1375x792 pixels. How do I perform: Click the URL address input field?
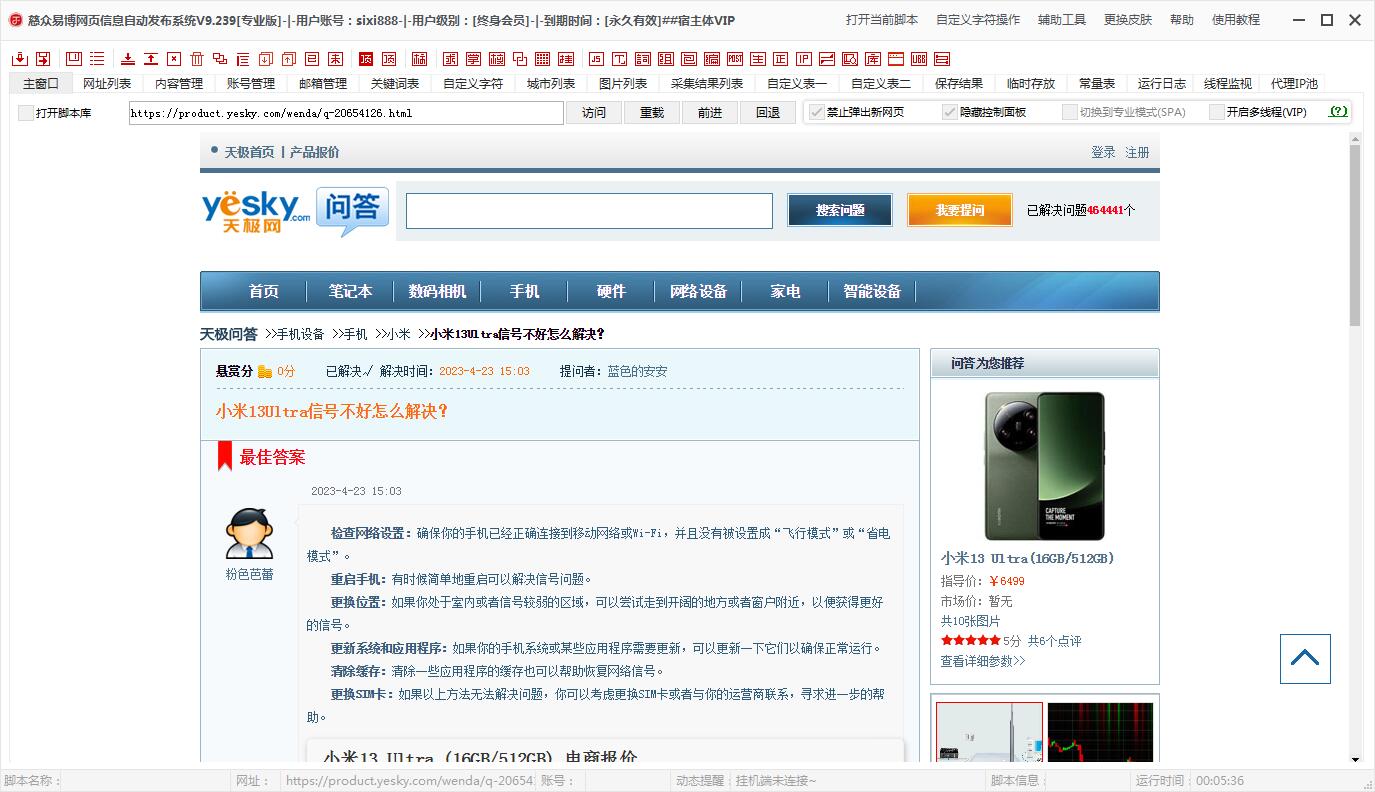tap(346, 113)
